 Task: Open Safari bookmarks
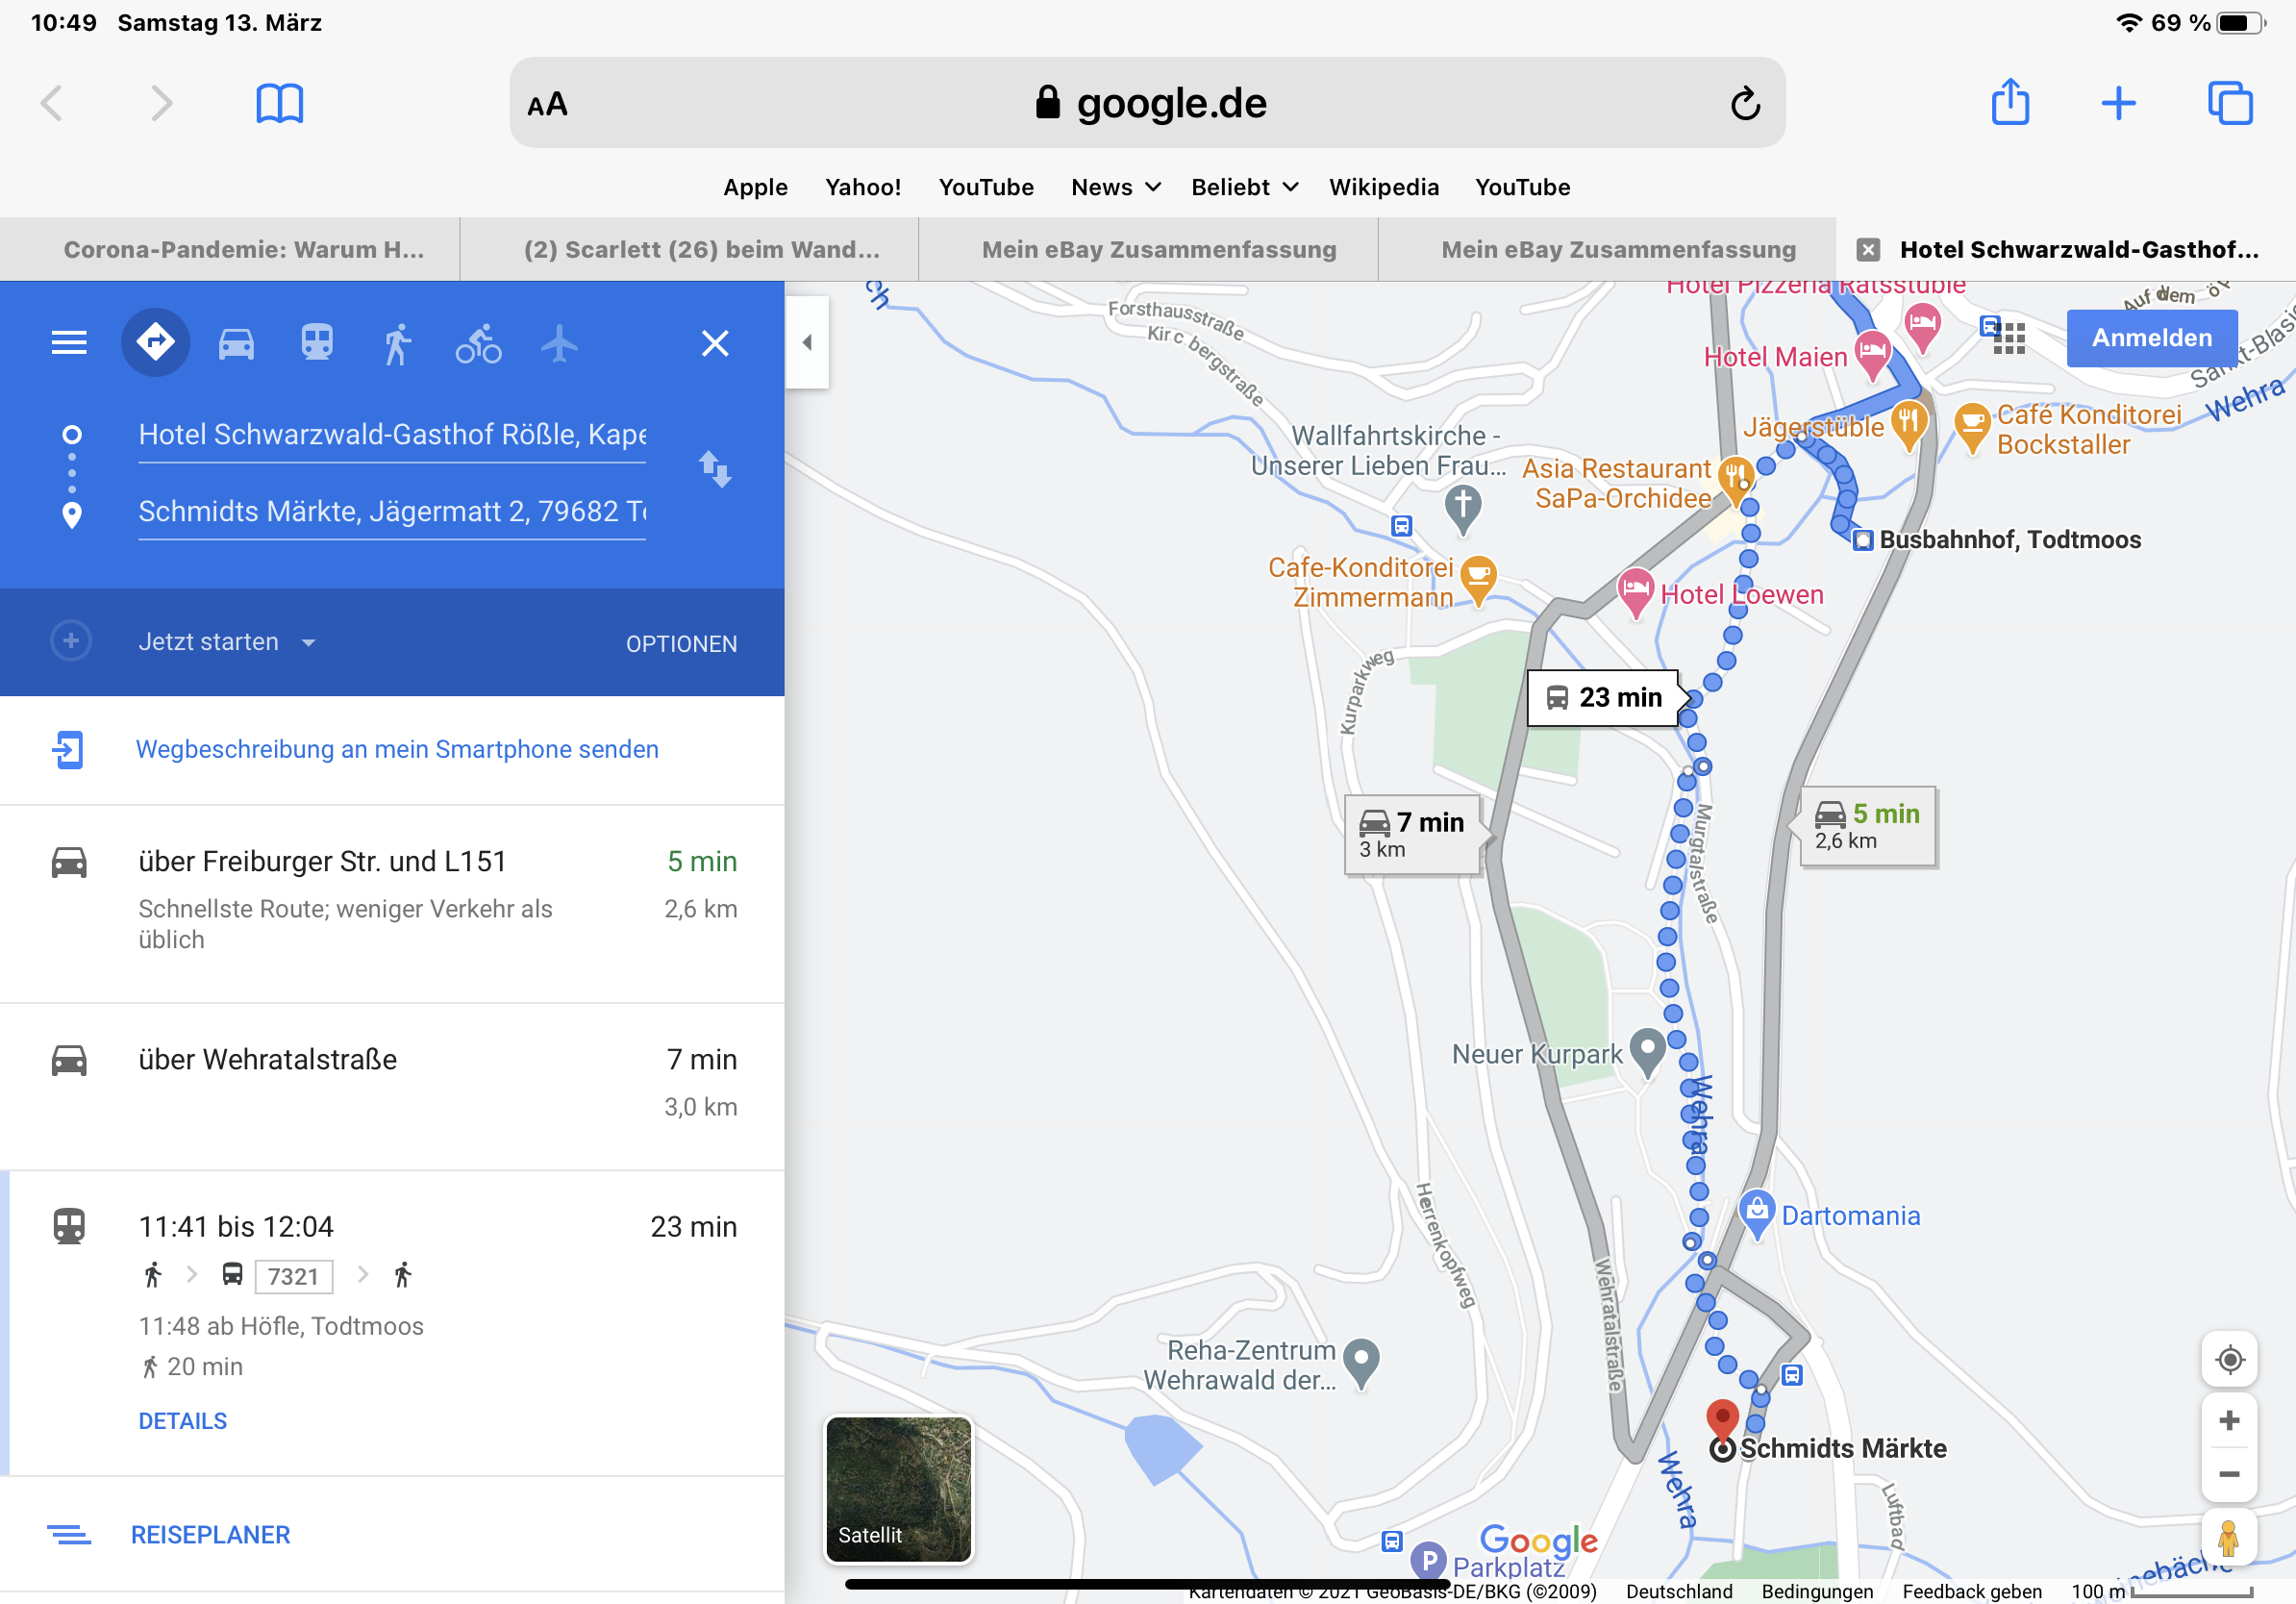click(279, 103)
